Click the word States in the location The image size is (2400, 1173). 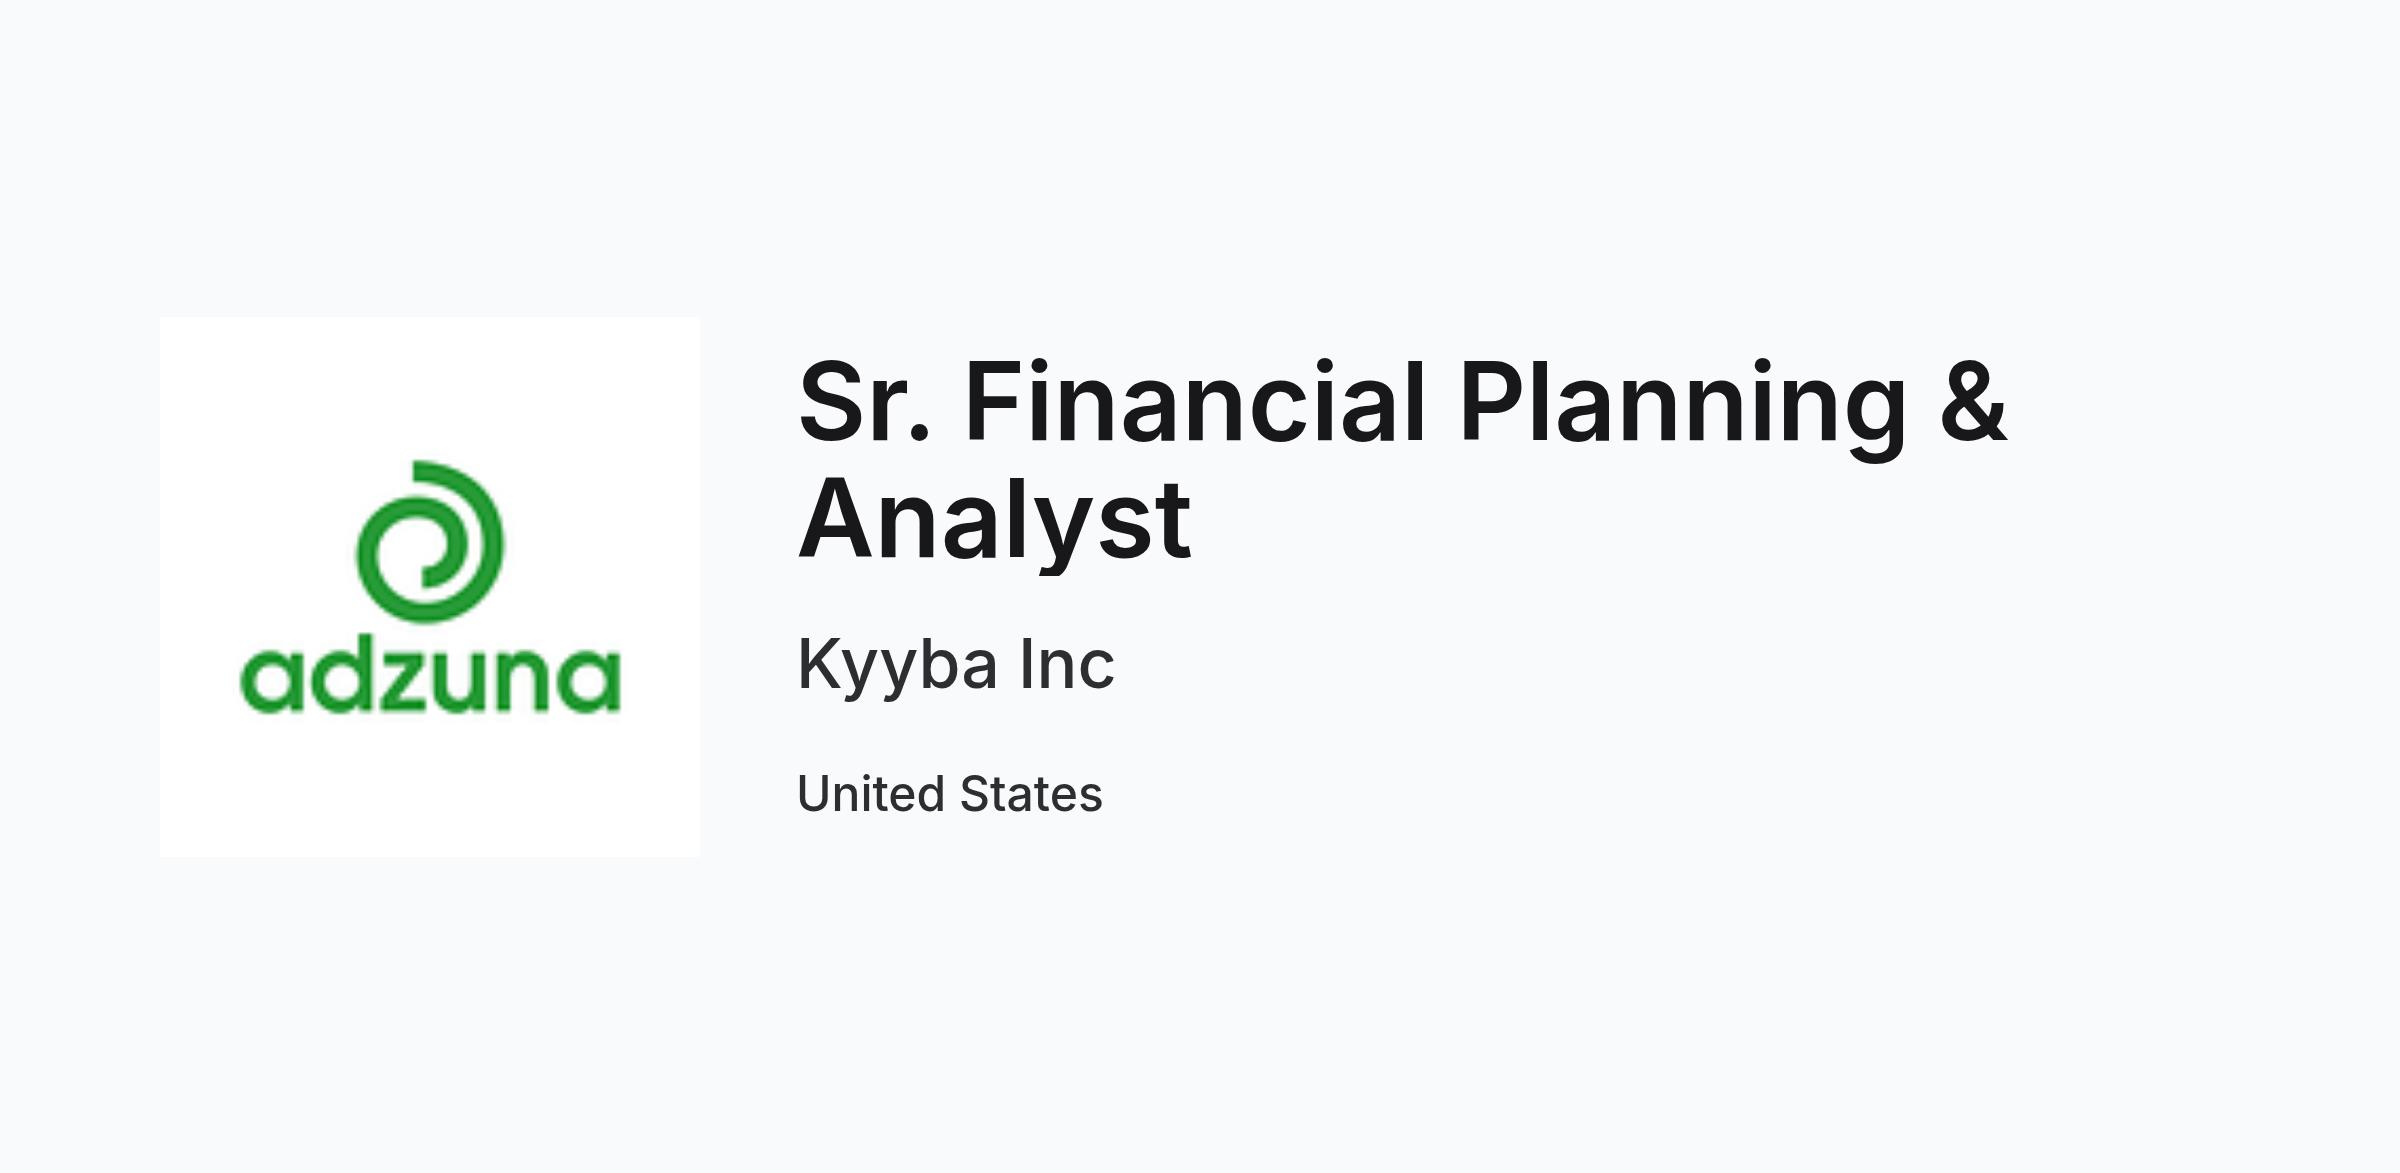(1031, 794)
